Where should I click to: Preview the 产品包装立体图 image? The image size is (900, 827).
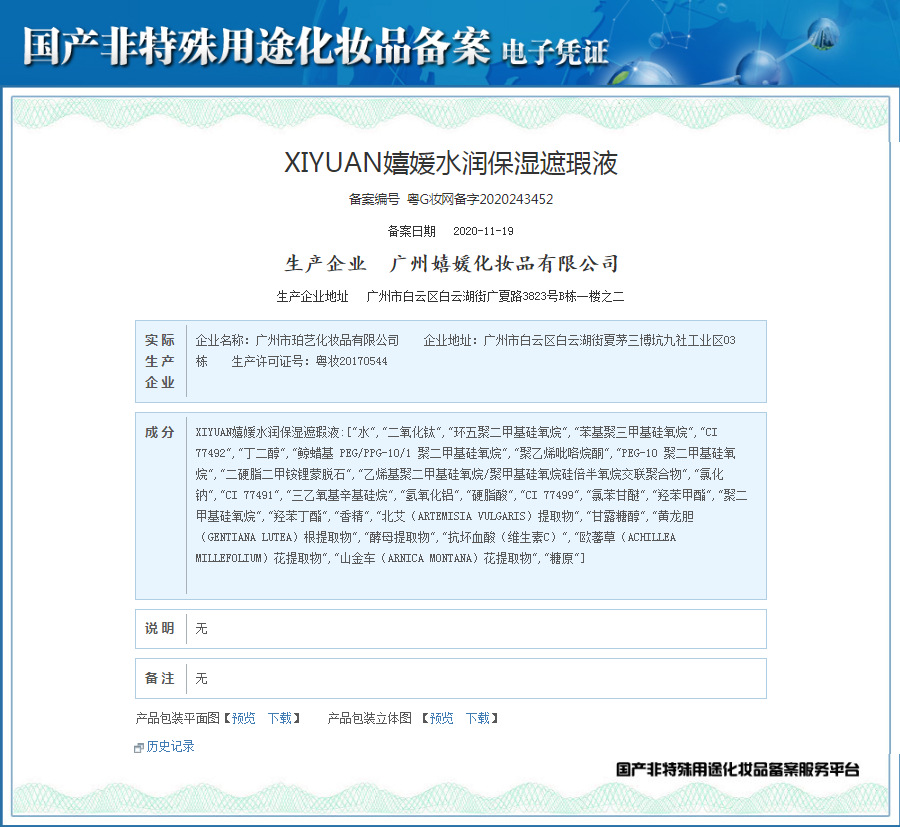(x=441, y=718)
